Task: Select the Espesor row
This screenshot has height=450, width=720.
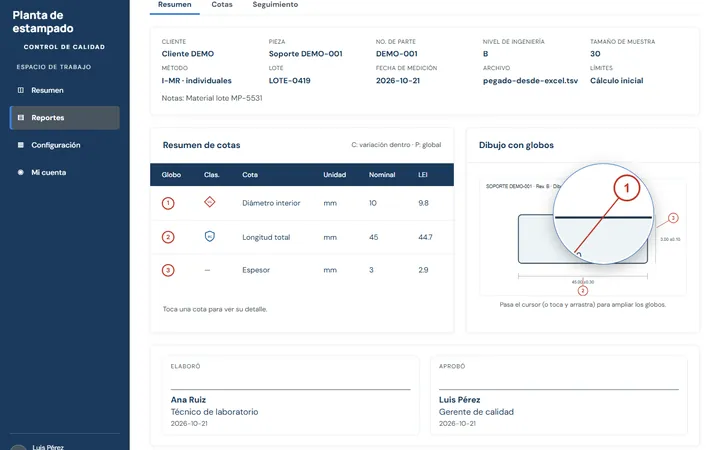Action: pos(302,270)
